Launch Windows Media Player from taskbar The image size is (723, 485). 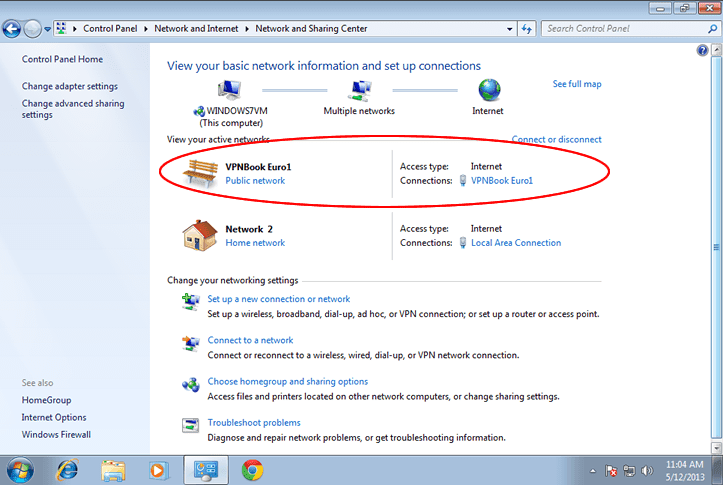pos(159,471)
